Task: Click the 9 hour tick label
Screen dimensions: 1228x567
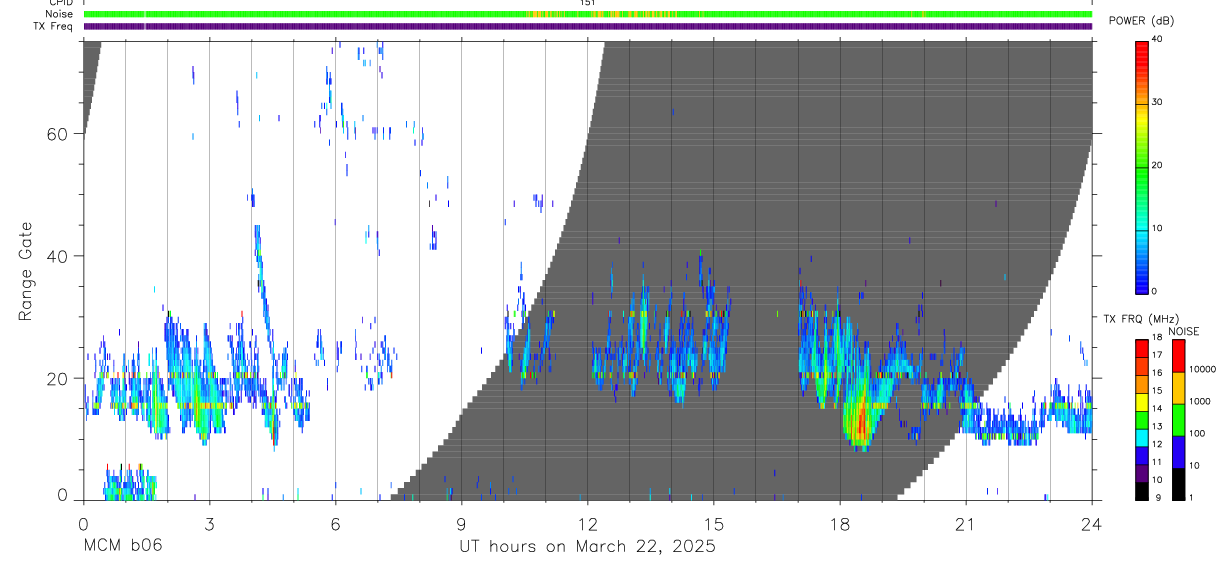Action: [461, 523]
